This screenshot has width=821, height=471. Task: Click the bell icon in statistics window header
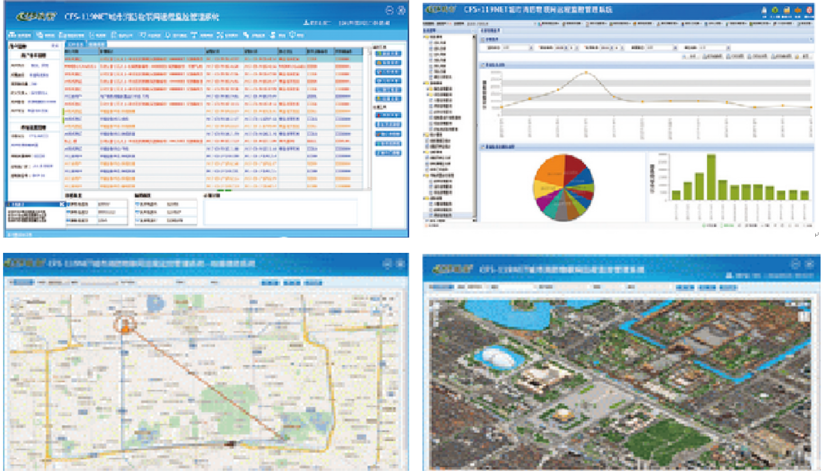[764, 10]
